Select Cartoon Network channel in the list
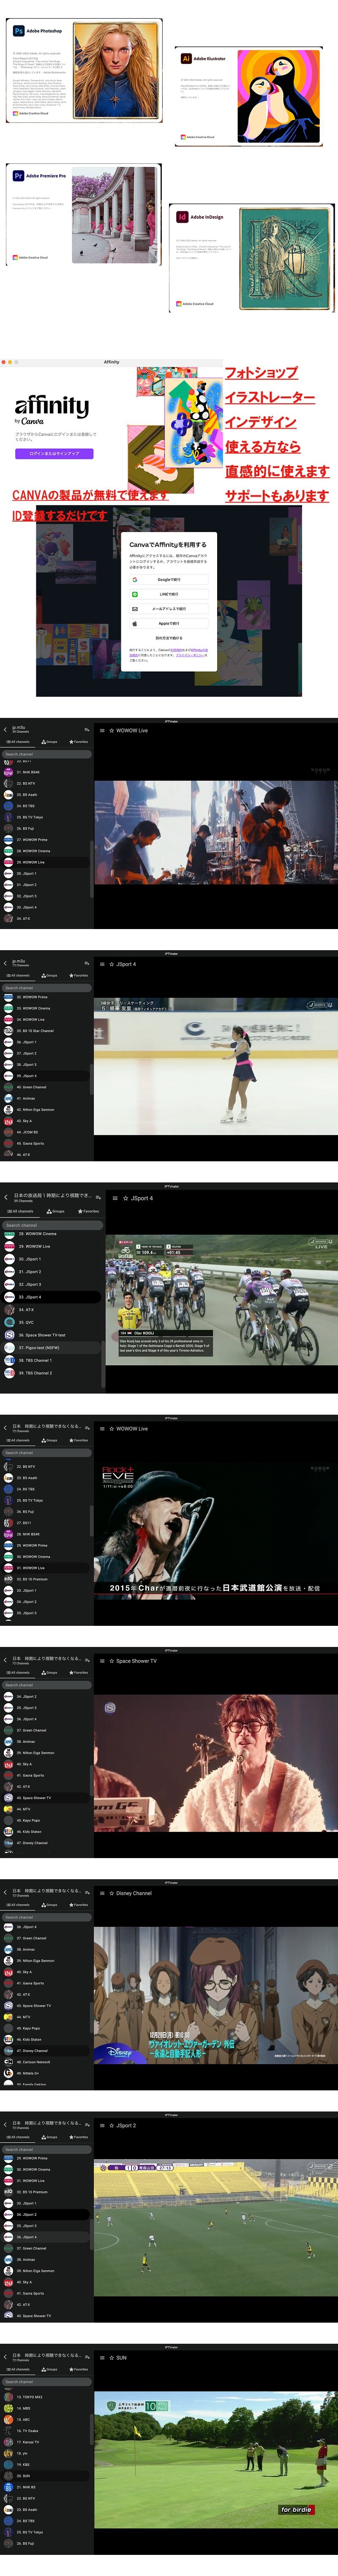The height and width of the screenshot is (2576, 338). click(x=36, y=2062)
